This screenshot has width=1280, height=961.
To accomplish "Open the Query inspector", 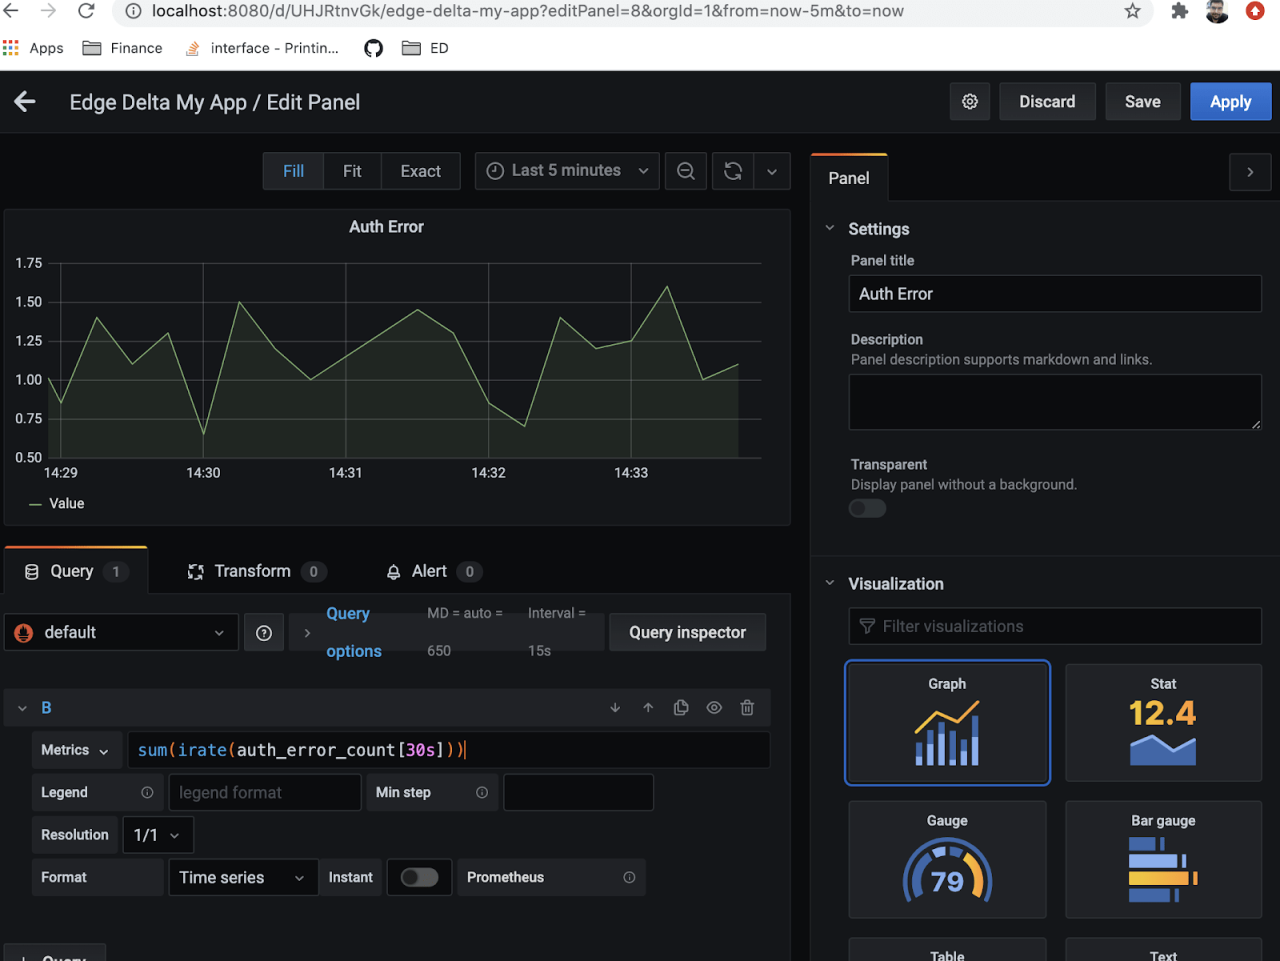I will click(687, 633).
